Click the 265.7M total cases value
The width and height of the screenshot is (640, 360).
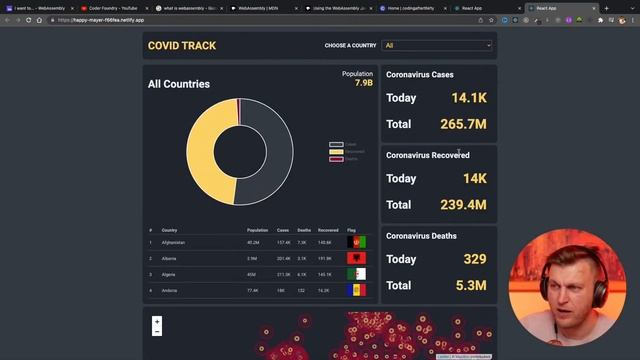tap(463, 124)
